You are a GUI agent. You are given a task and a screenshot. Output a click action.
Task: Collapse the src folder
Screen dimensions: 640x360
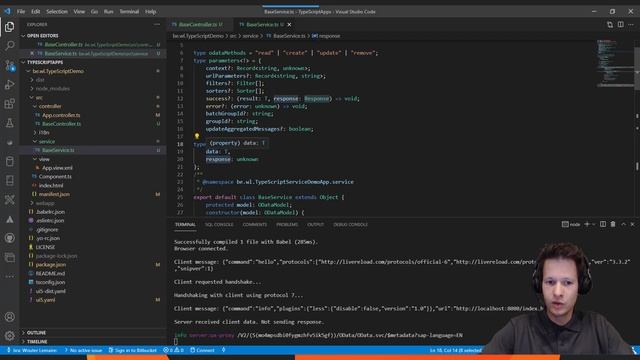32,98
